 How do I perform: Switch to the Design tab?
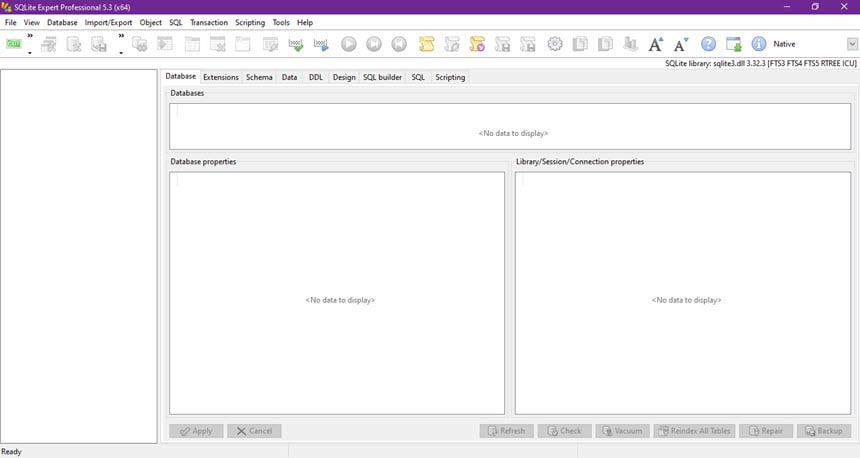coord(344,77)
